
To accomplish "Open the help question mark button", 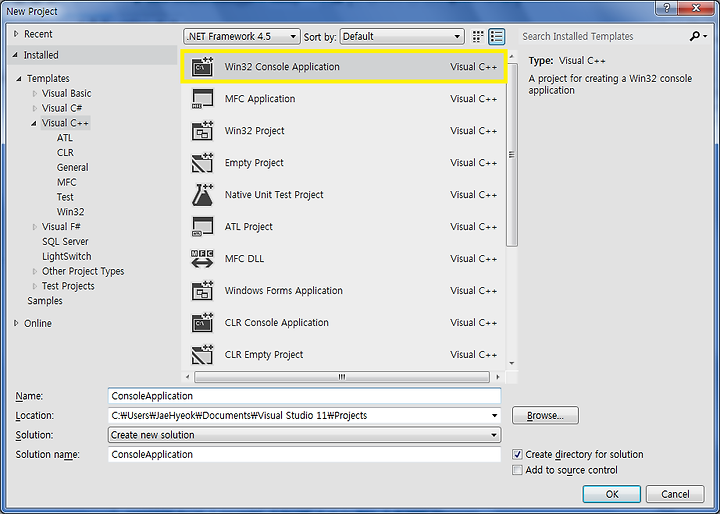I will [x=667, y=8].
